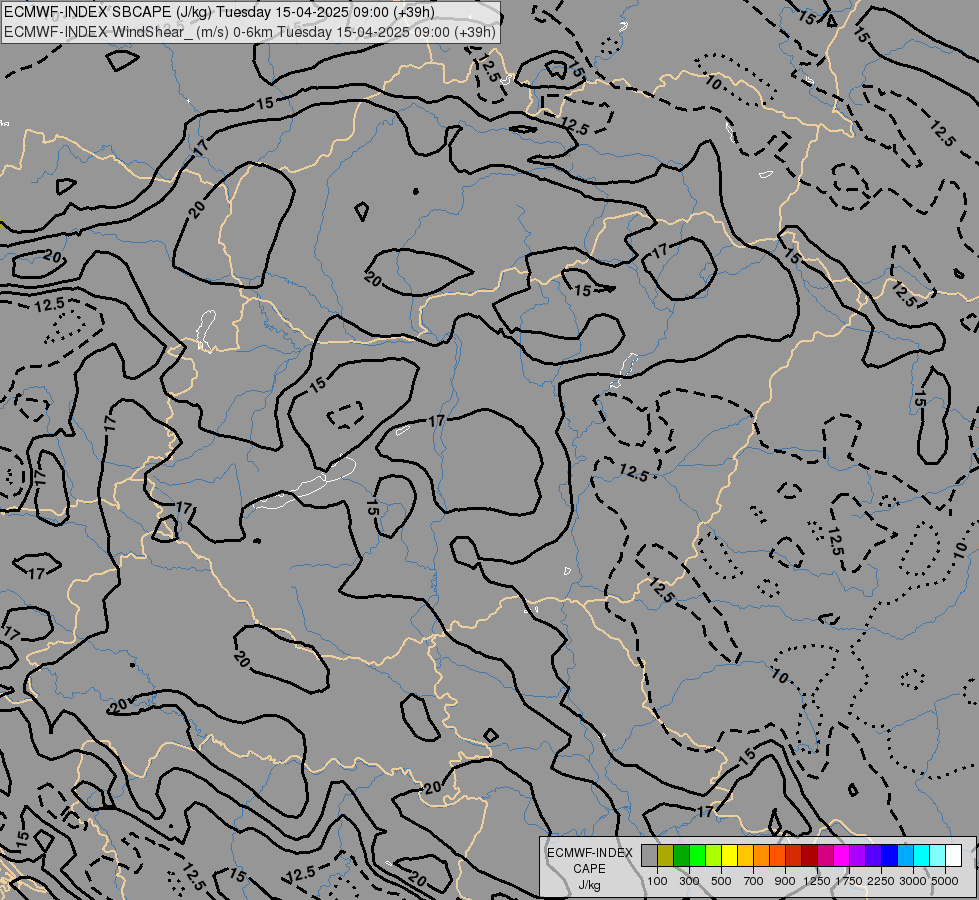The width and height of the screenshot is (979, 900).
Task: Click the 1250 legend value
Action: tap(817, 881)
